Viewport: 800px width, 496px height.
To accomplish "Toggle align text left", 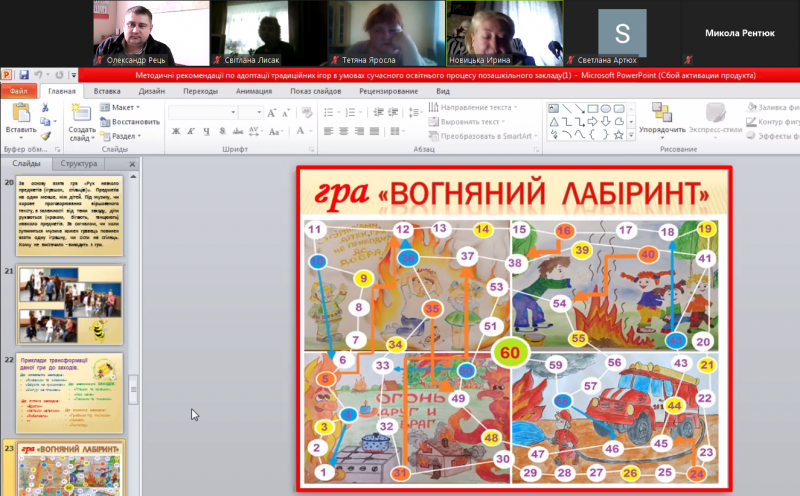I will (x=329, y=131).
